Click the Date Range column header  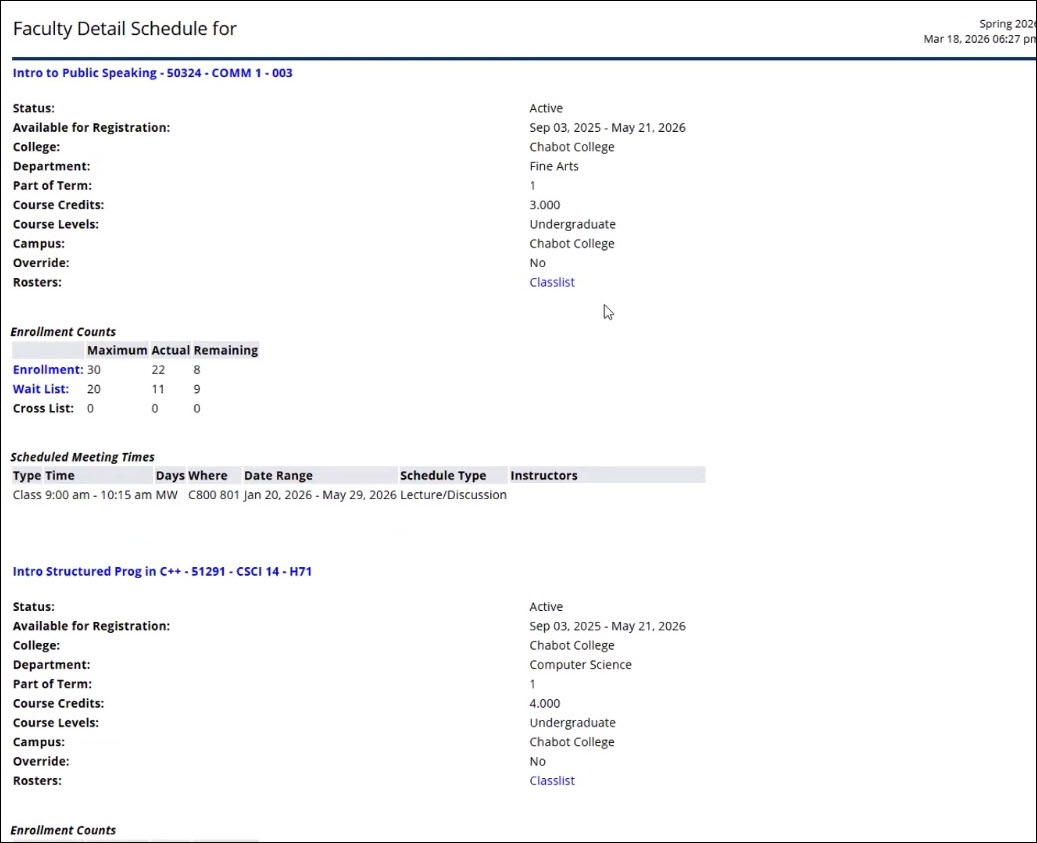pyautogui.click(x=277, y=475)
